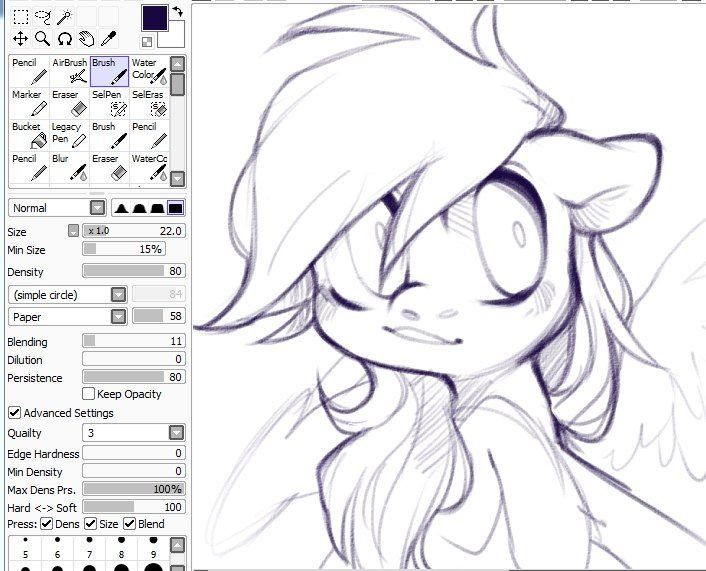The image size is (706, 571).
Task: Choose the Pencil tool in first row
Action: [x=29, y=71]
